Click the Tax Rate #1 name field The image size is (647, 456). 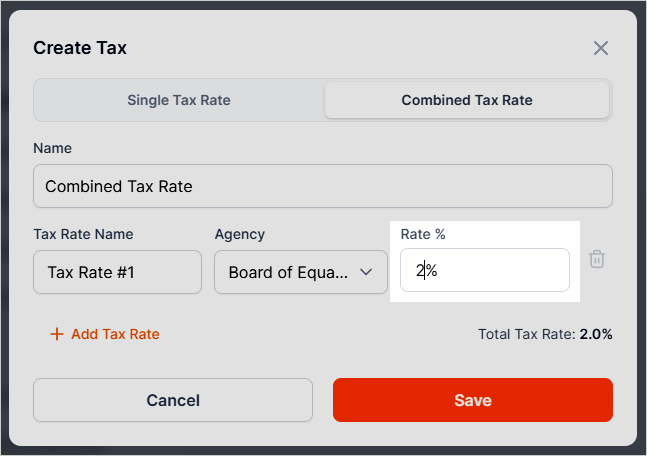point(117,272)
